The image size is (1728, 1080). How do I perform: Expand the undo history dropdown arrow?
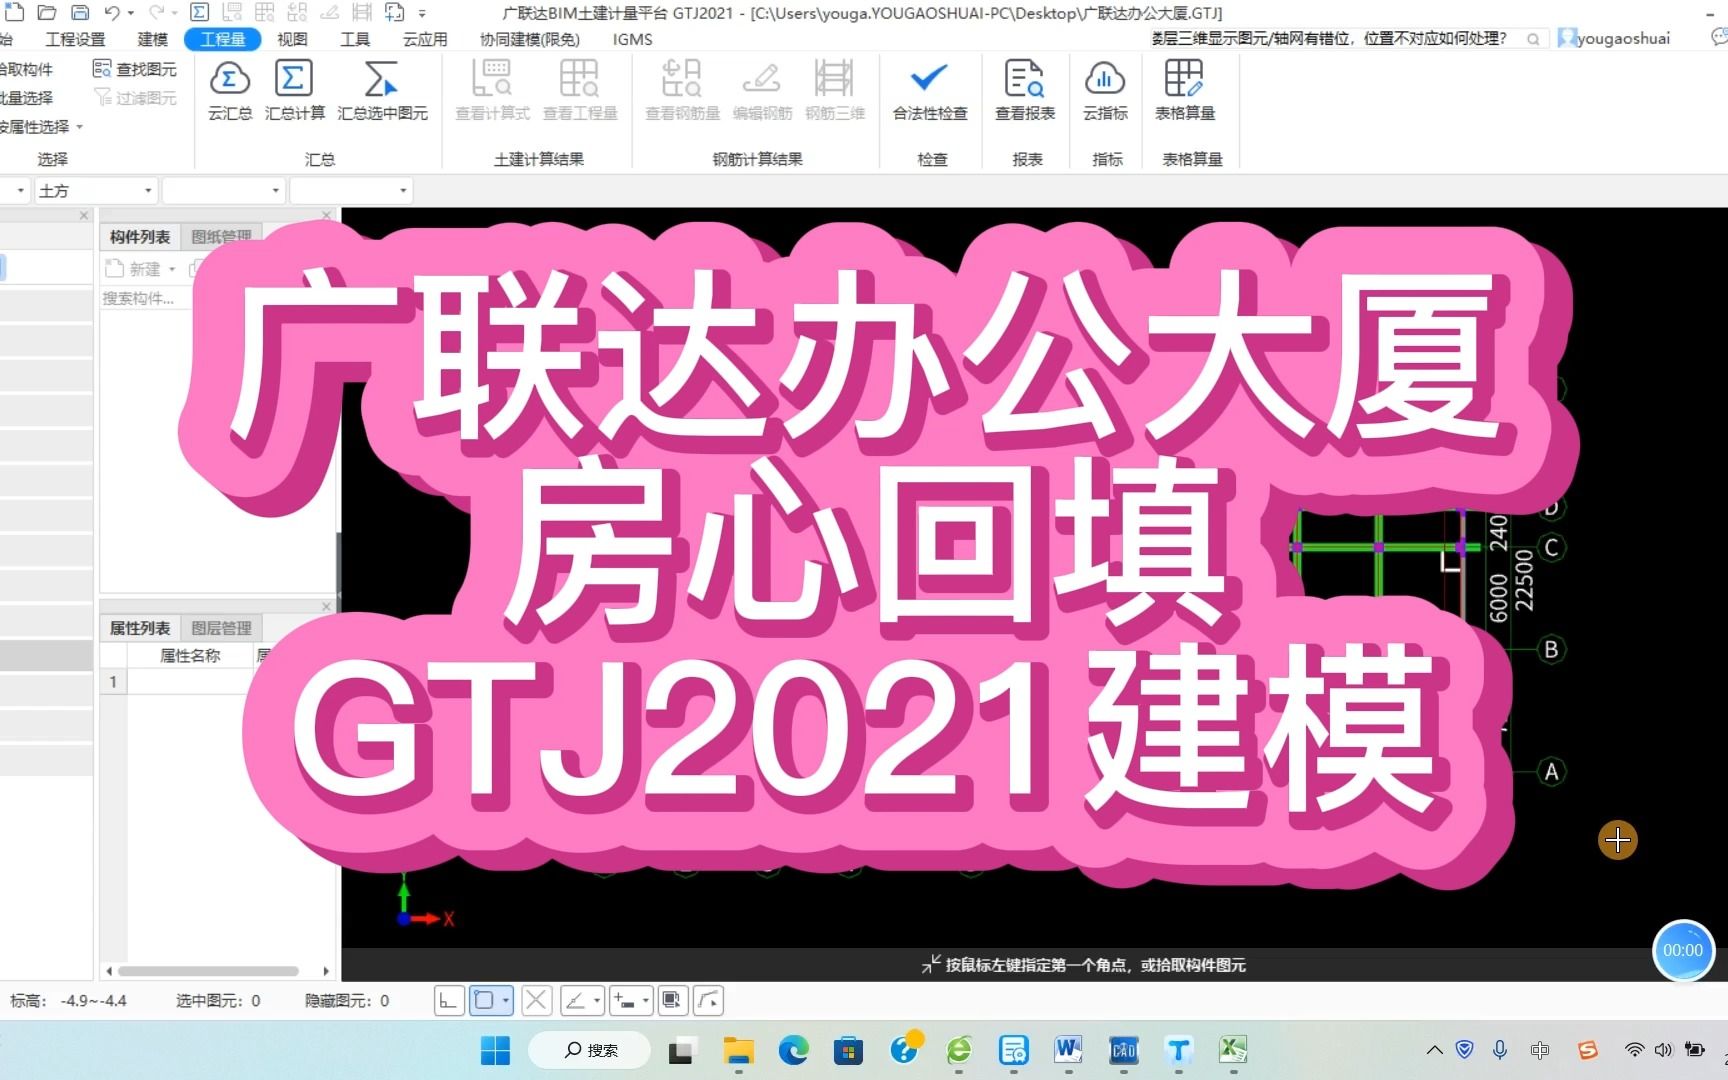[x=131, y=14]
